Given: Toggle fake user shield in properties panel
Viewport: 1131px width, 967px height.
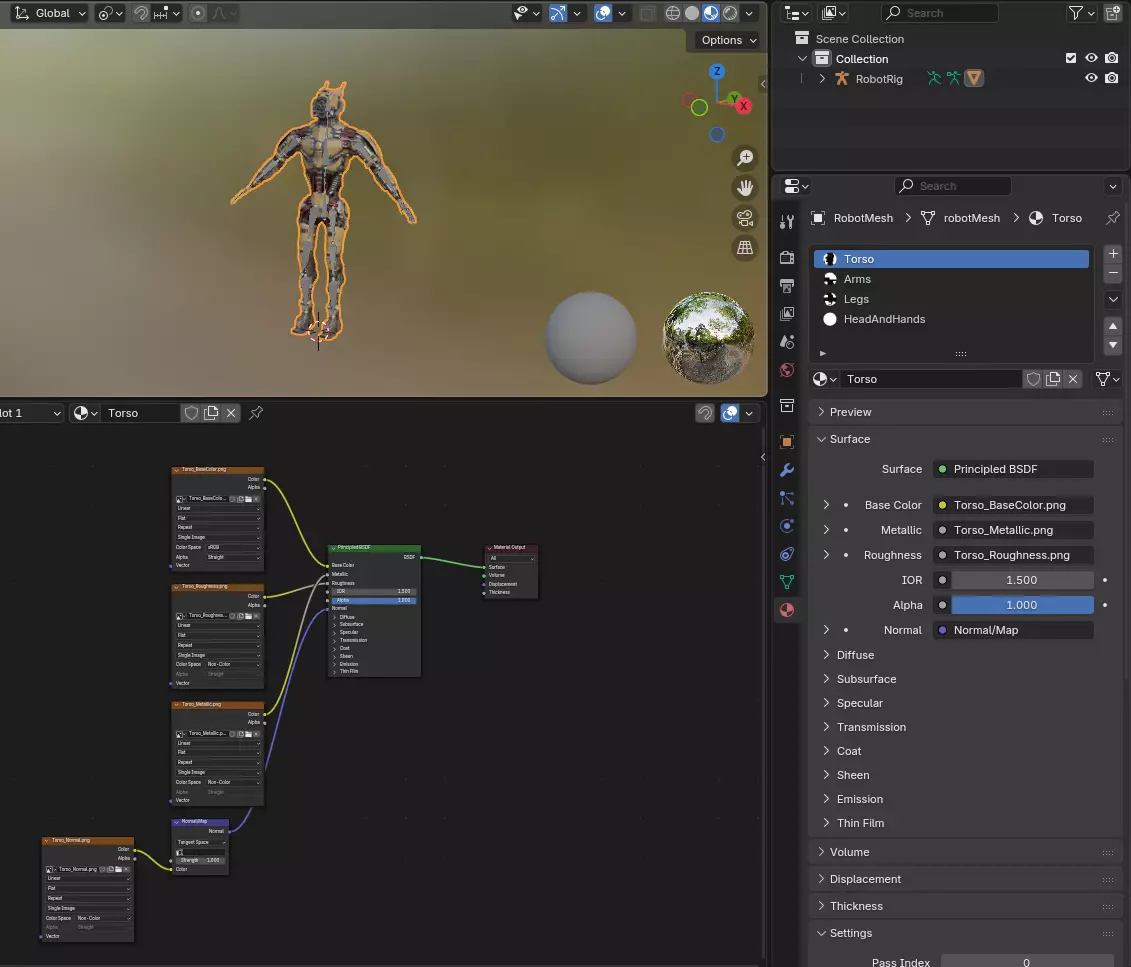Looking at the screenshot, I should click(x=1033, y=379).
